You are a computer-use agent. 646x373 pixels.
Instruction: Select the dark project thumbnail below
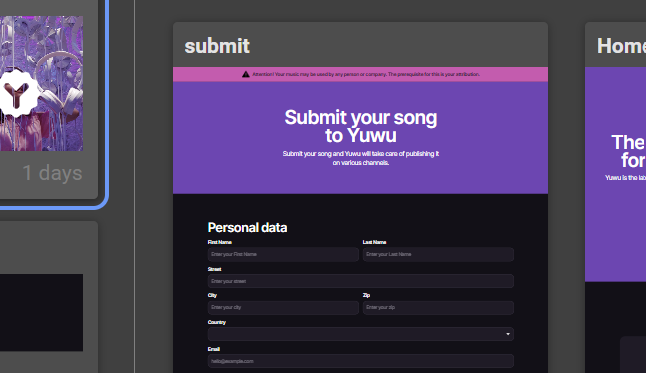coord(41,312)
